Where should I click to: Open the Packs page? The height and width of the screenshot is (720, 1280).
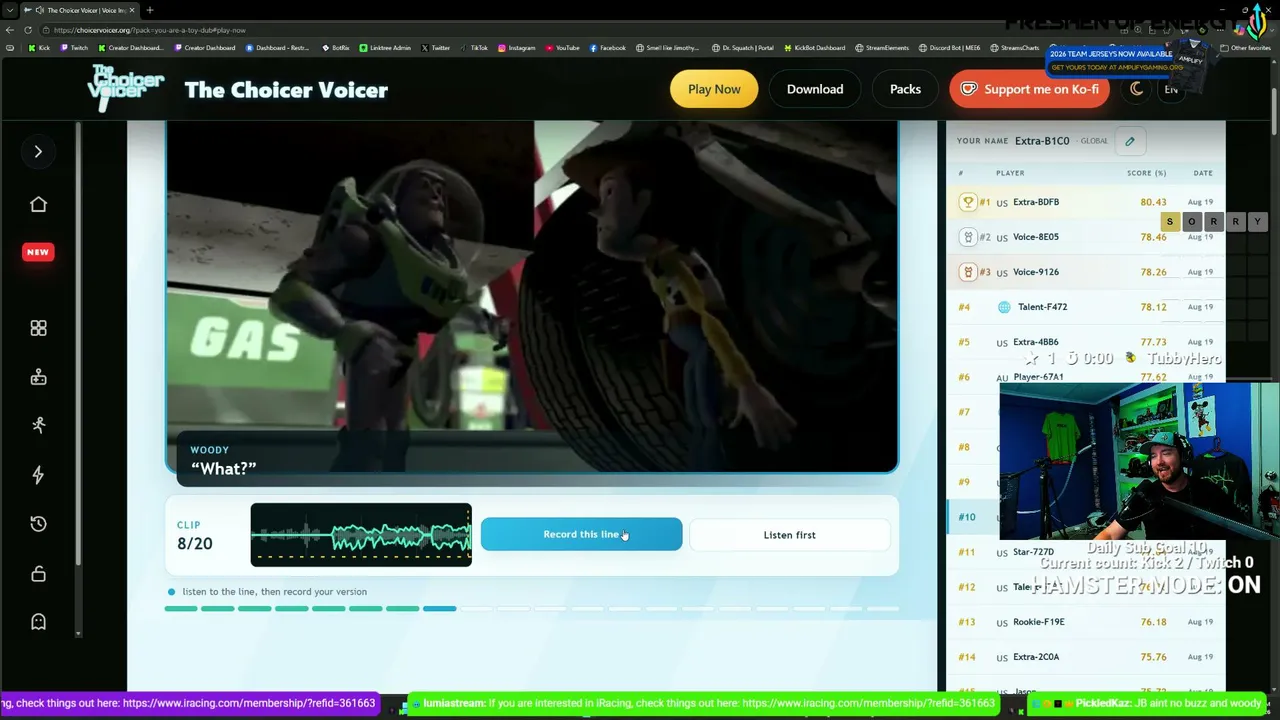tap(905, 89)
